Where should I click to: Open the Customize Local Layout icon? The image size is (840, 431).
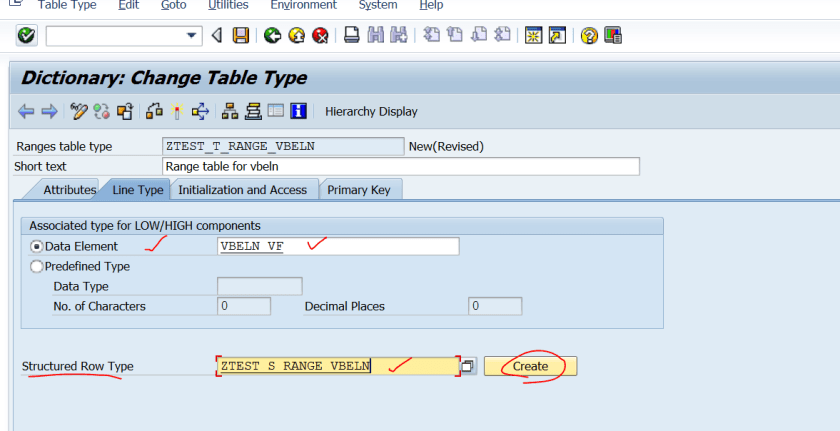pos(612,35)
